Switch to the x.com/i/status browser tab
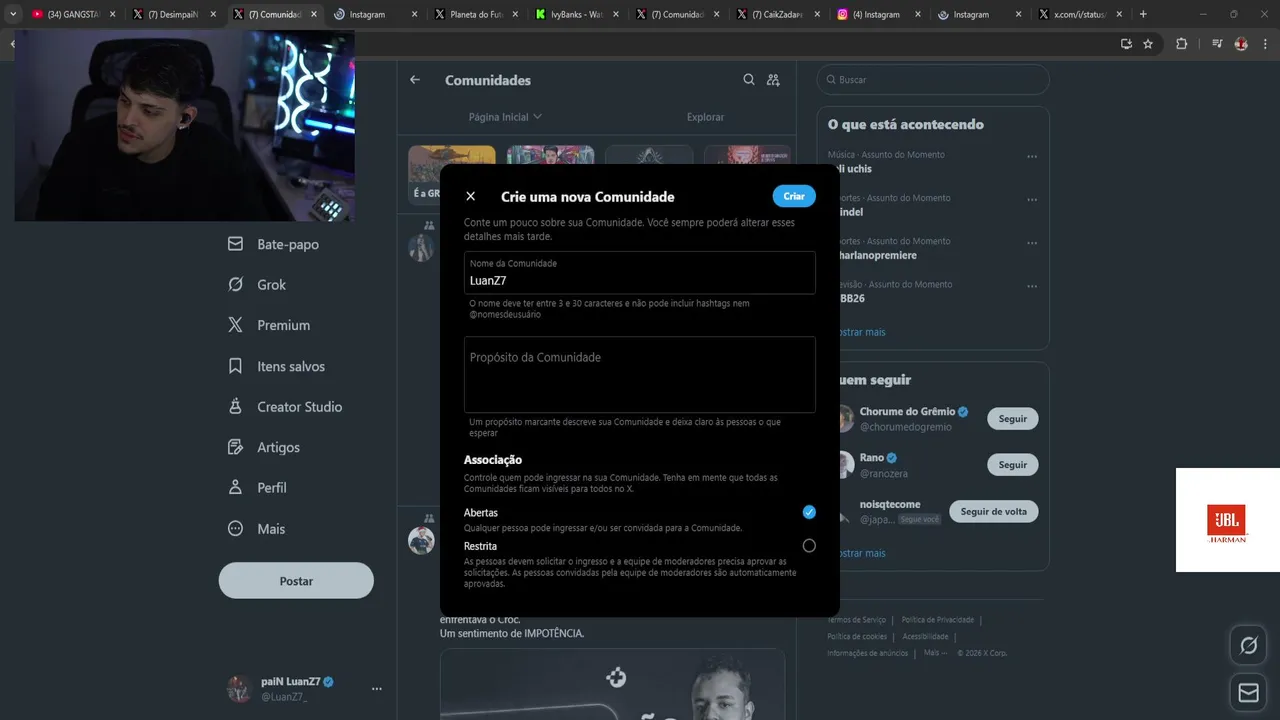Screen dimensions: 1280x720 click(x=1080, y=14)
